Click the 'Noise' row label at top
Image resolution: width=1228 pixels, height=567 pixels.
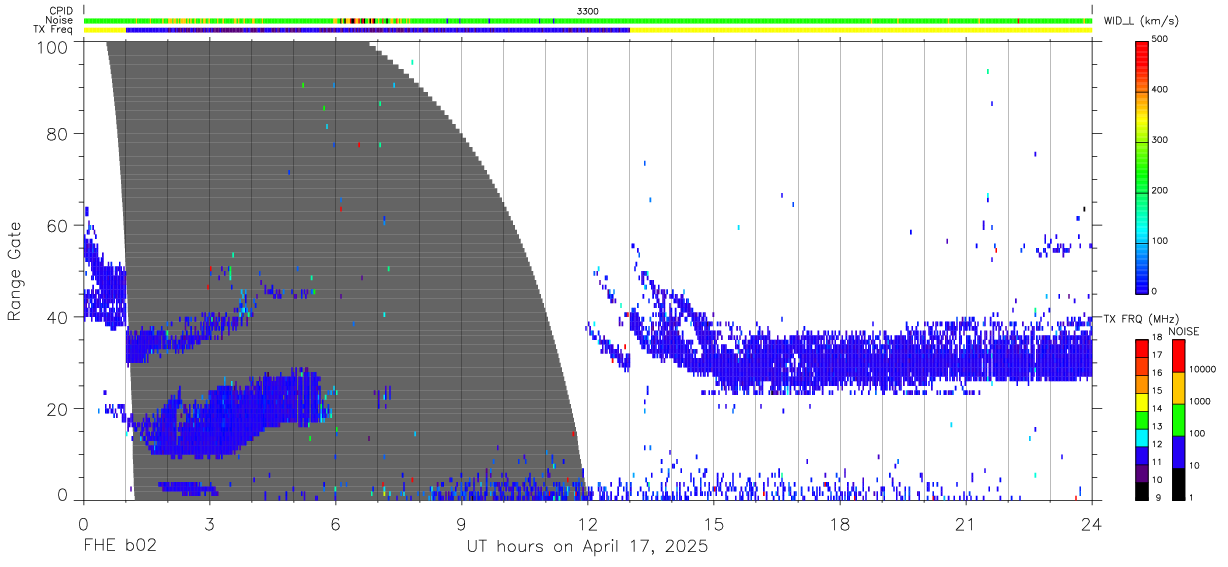click(60, 20)
